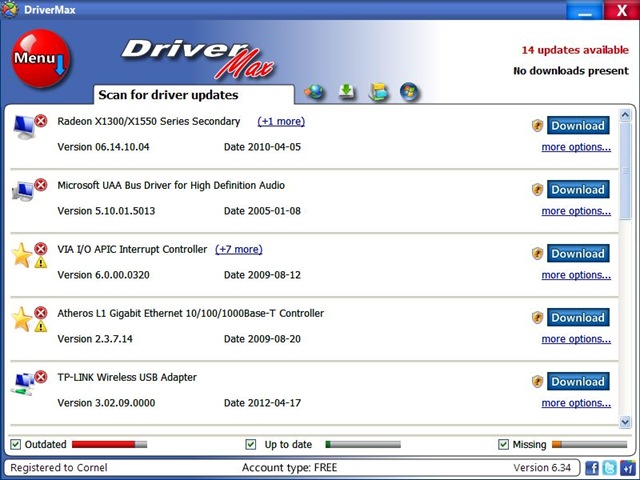Click the orange Missing progress bar
The height and width of the screenshot is (480, 640).
tap(589, 444)
